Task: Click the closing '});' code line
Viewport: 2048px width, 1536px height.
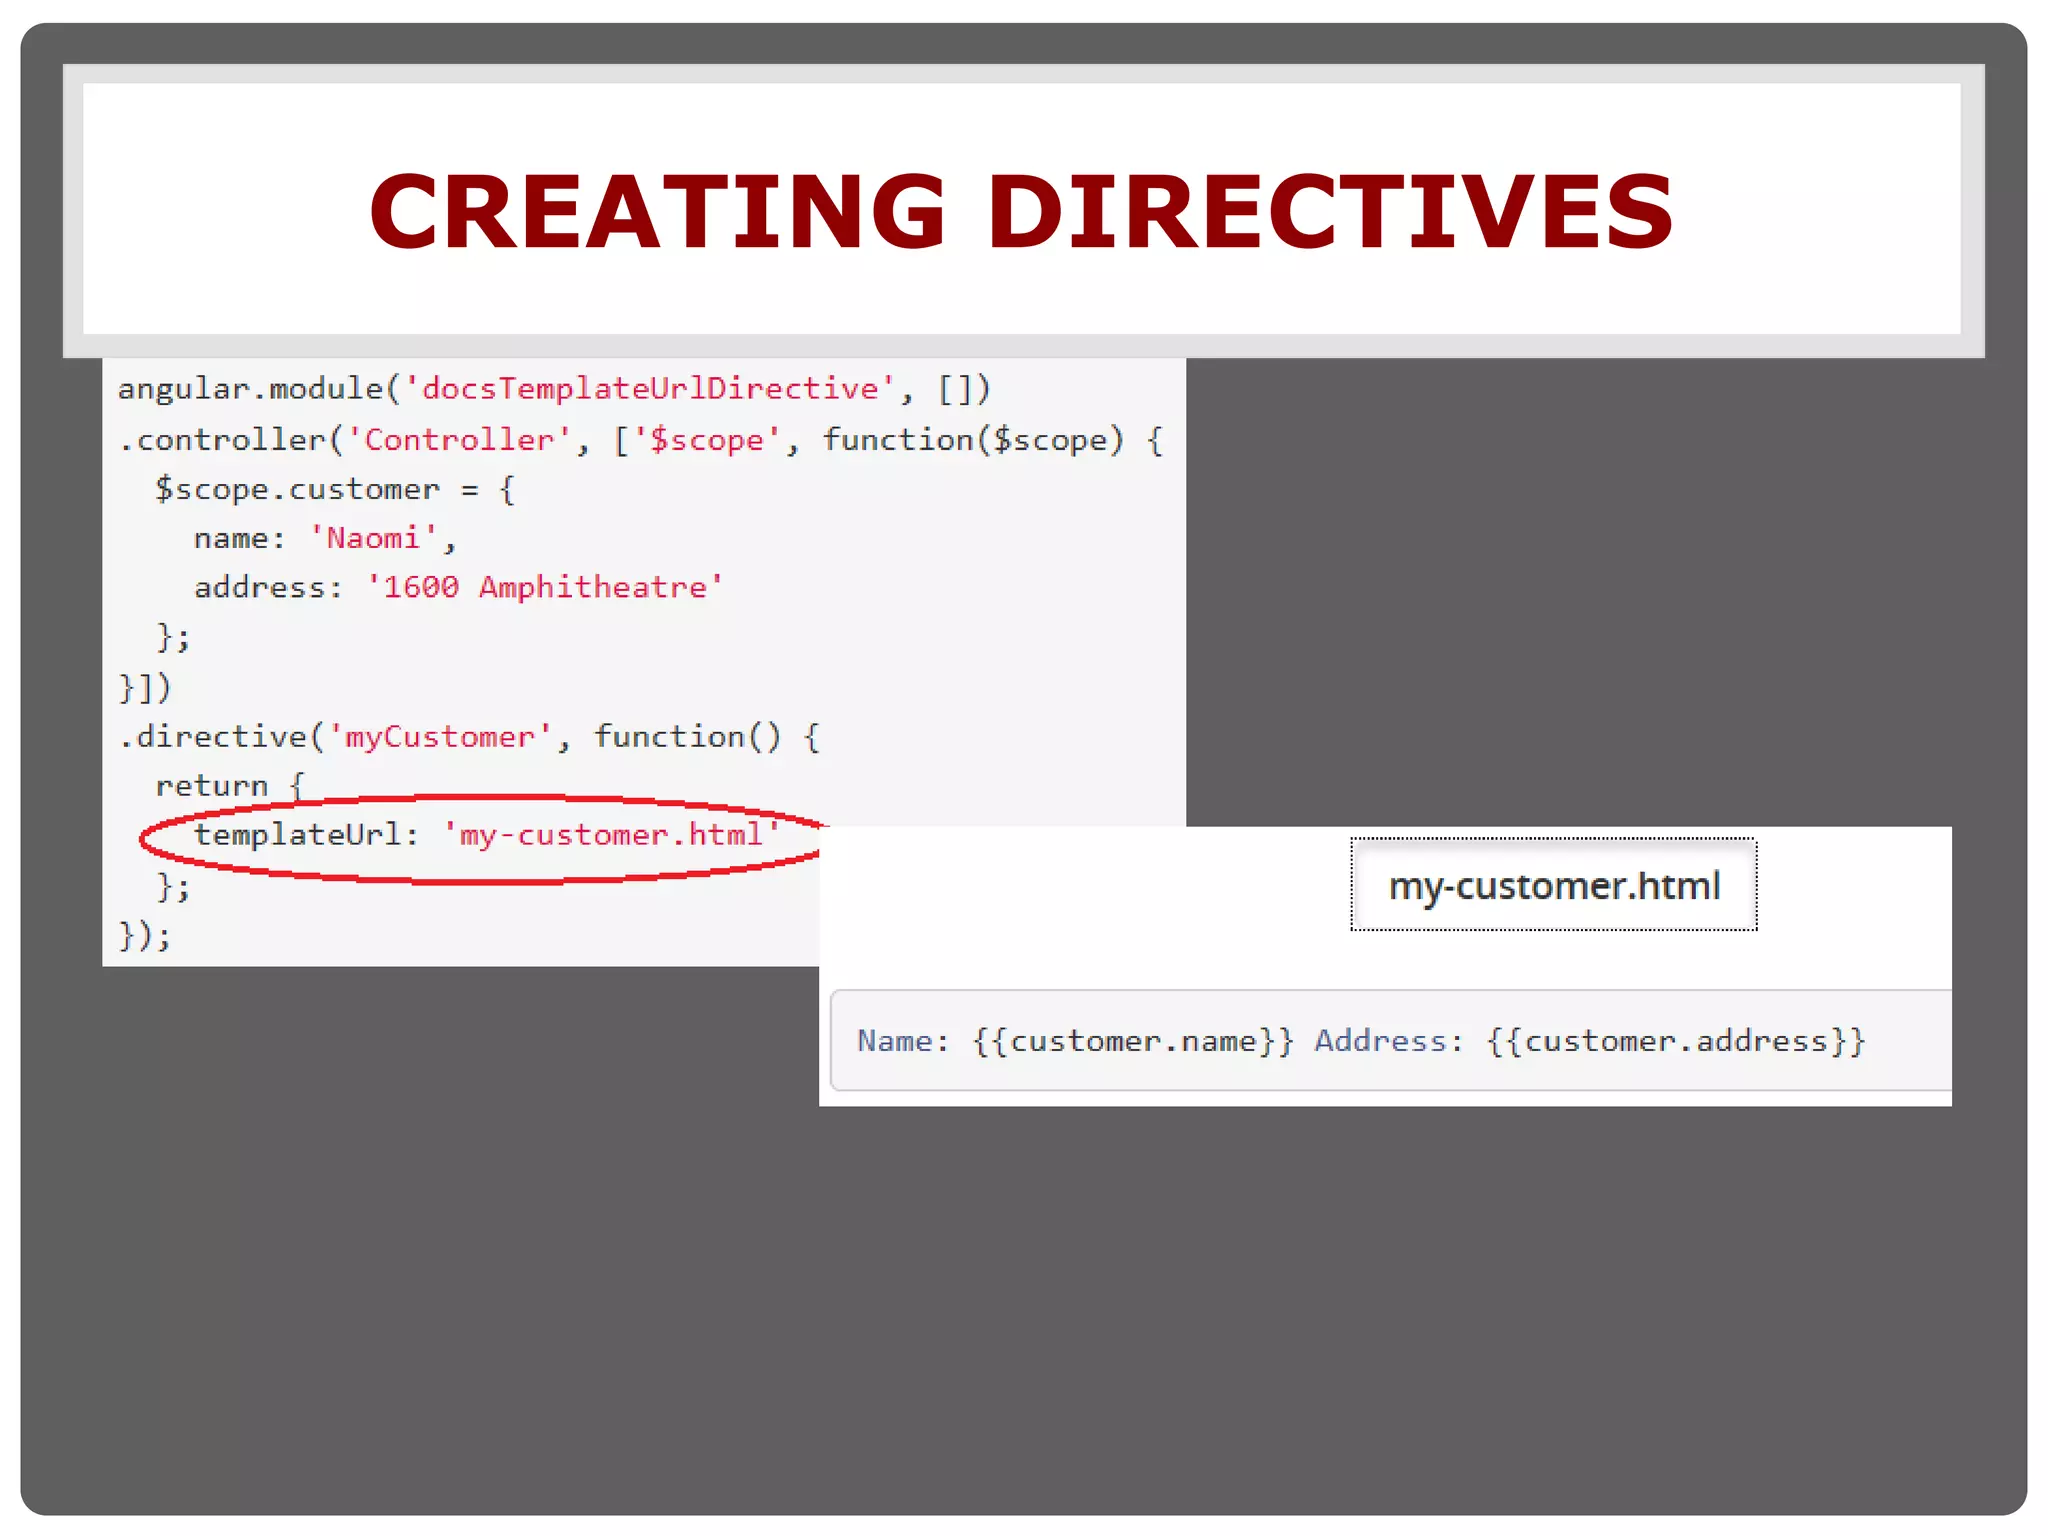Action: tap(145, 936)
